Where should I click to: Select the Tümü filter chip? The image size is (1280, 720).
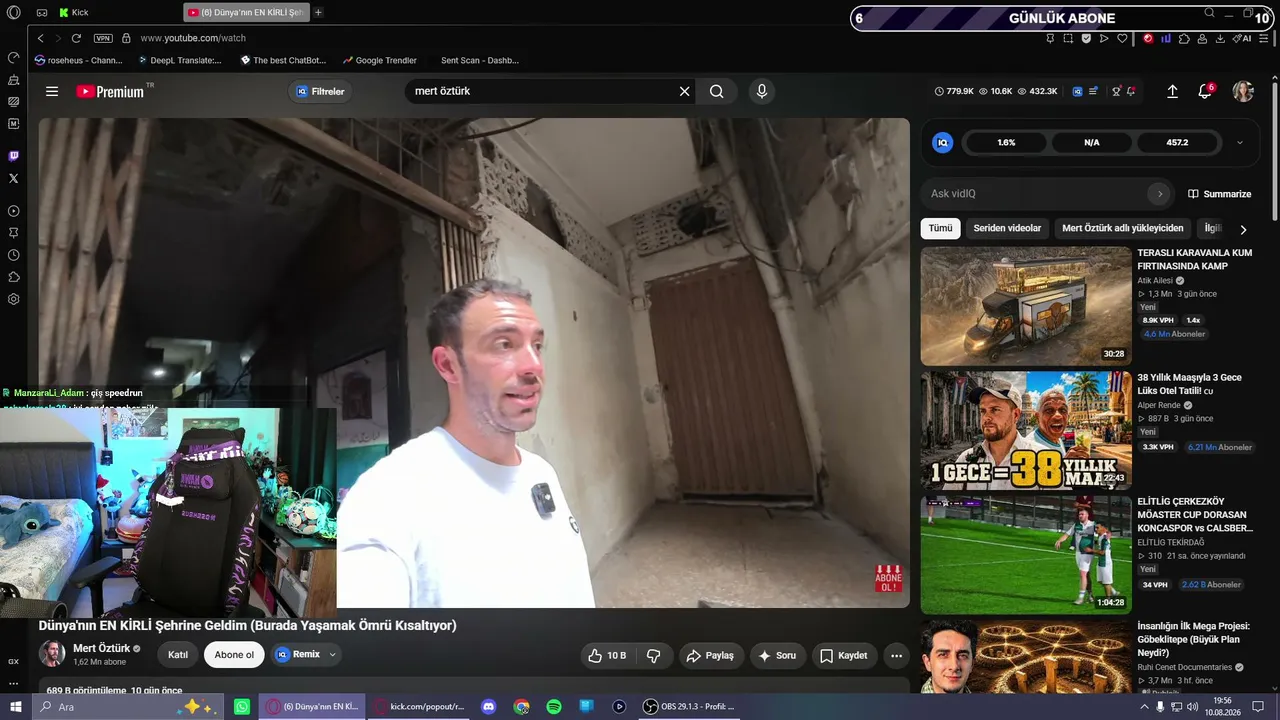click(941, 228)
